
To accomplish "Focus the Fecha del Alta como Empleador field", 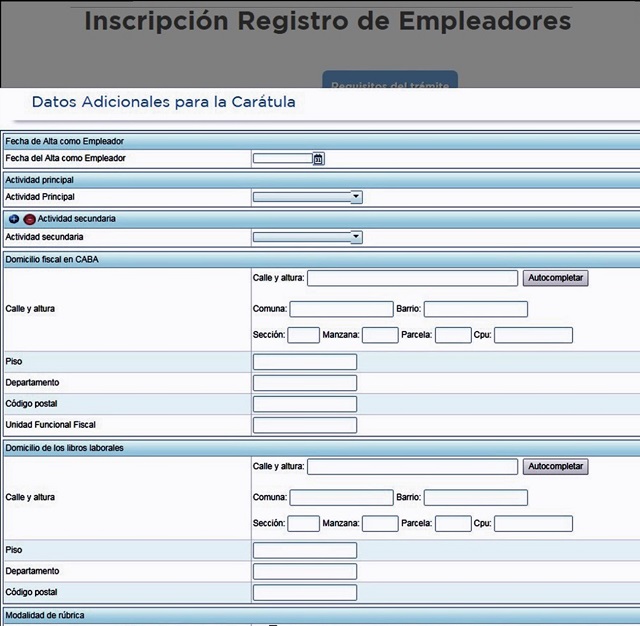I will coord(282,158).
